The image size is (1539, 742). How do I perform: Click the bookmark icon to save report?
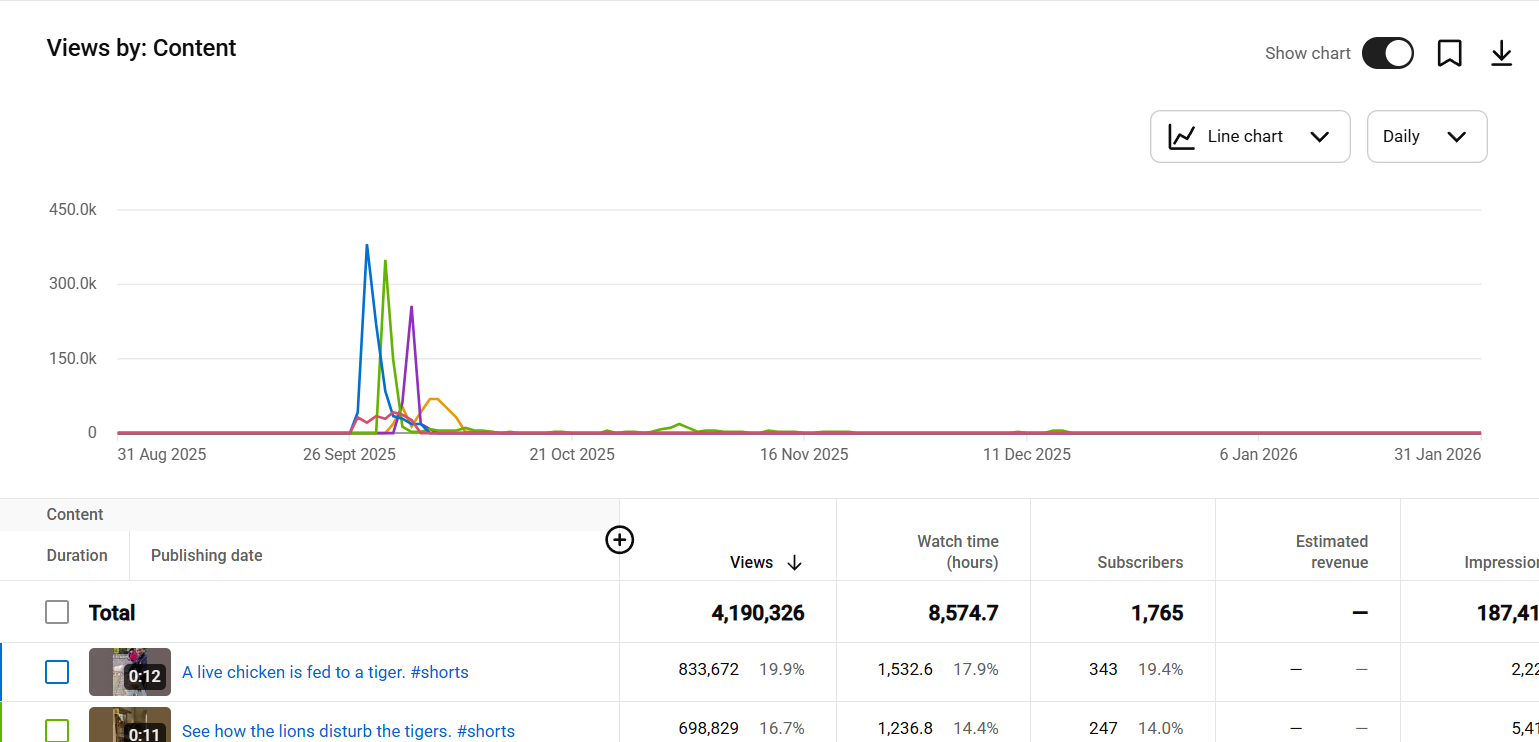click(x=1449, y=53)
